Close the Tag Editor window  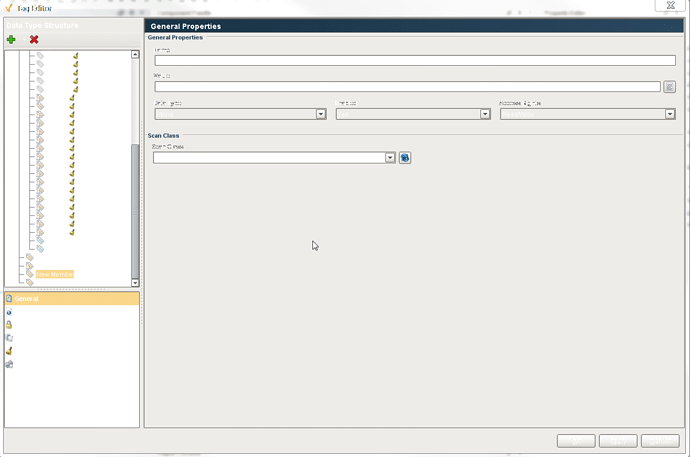[x=670, y=5]
